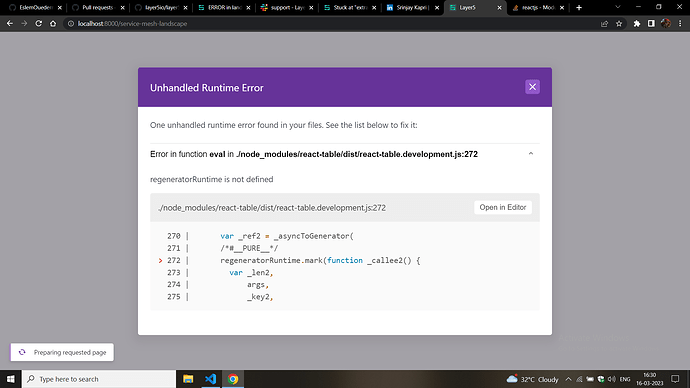Open error file with Open in Editor
The width and height of the screenshot is (690, 388).
(503, 207)
